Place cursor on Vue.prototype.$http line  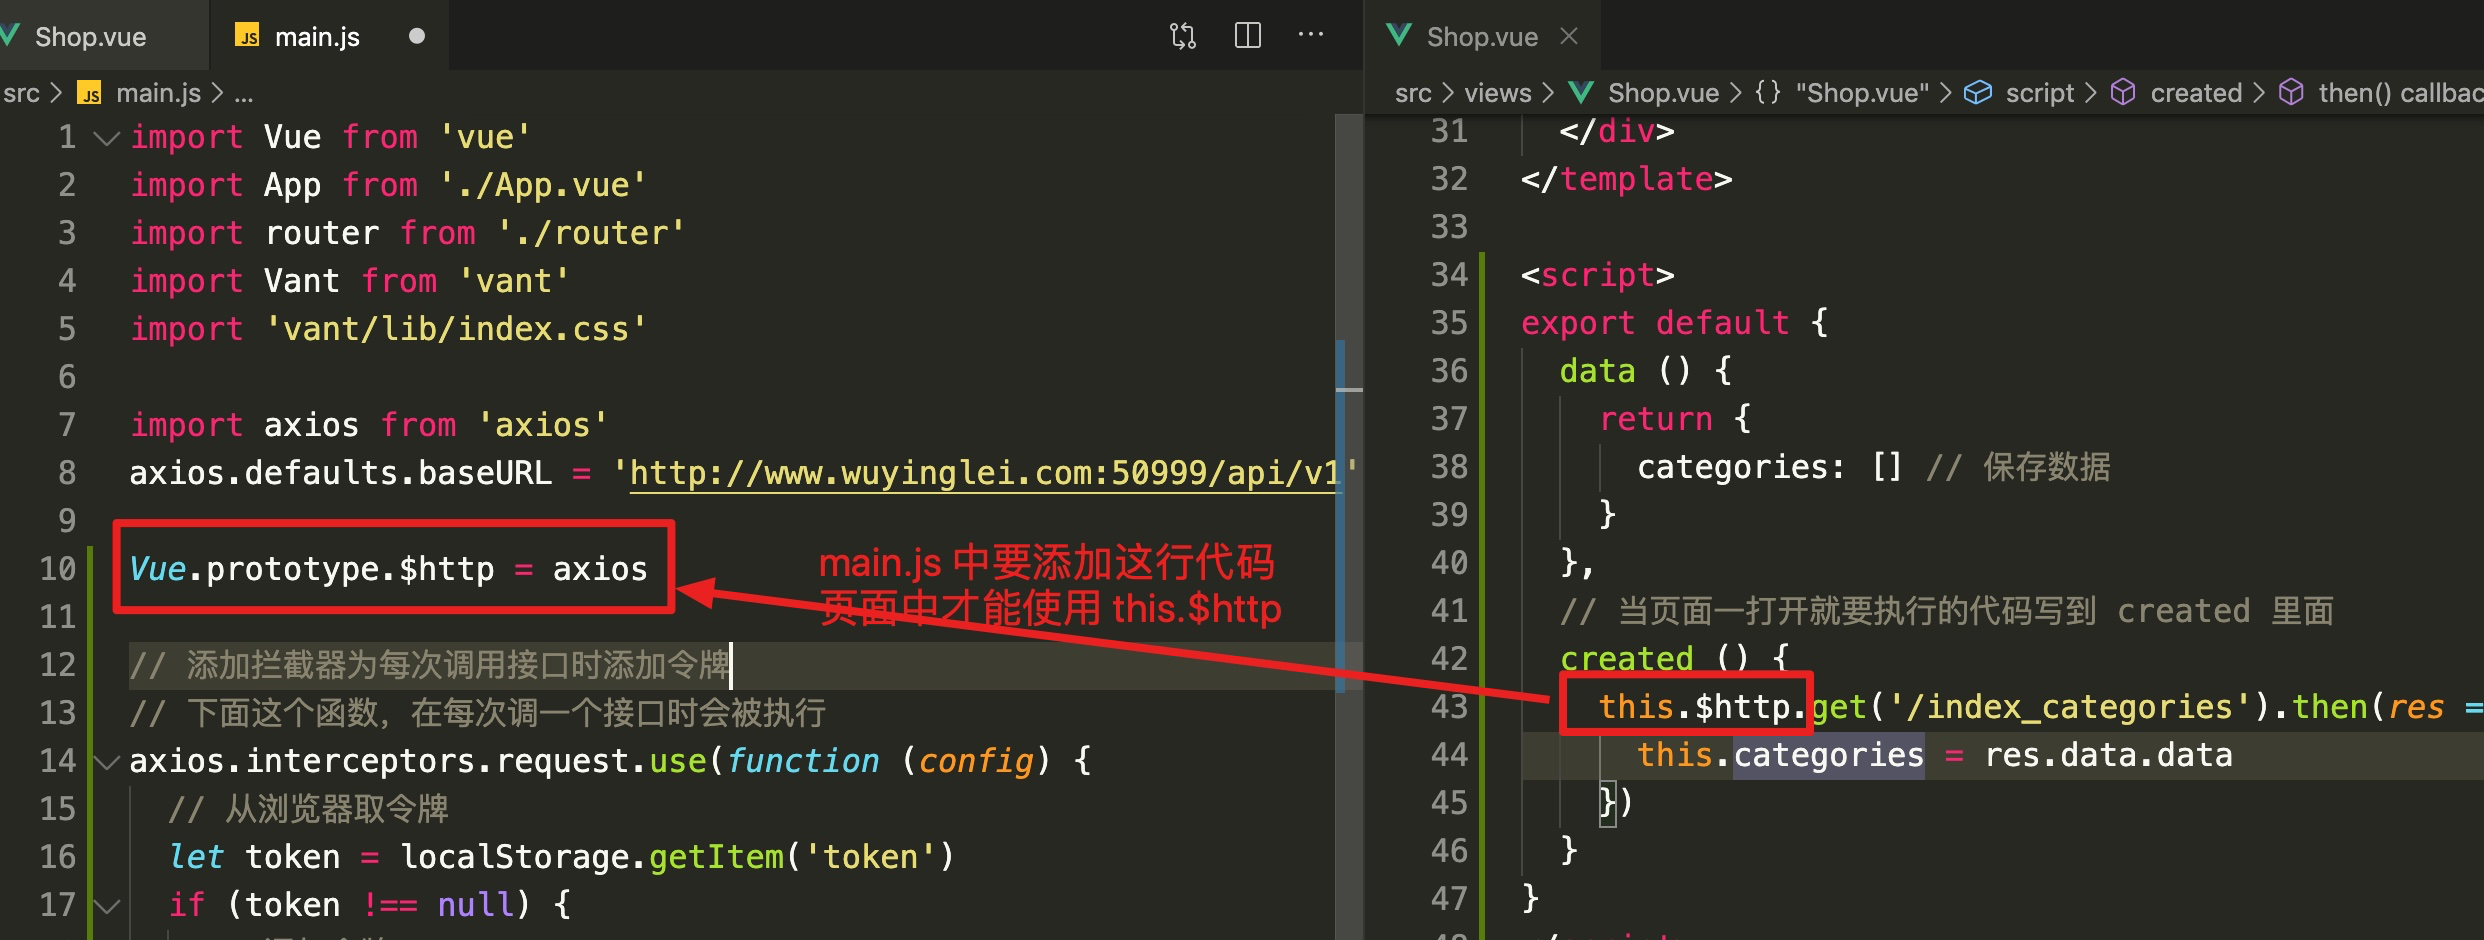coord(389,568)
